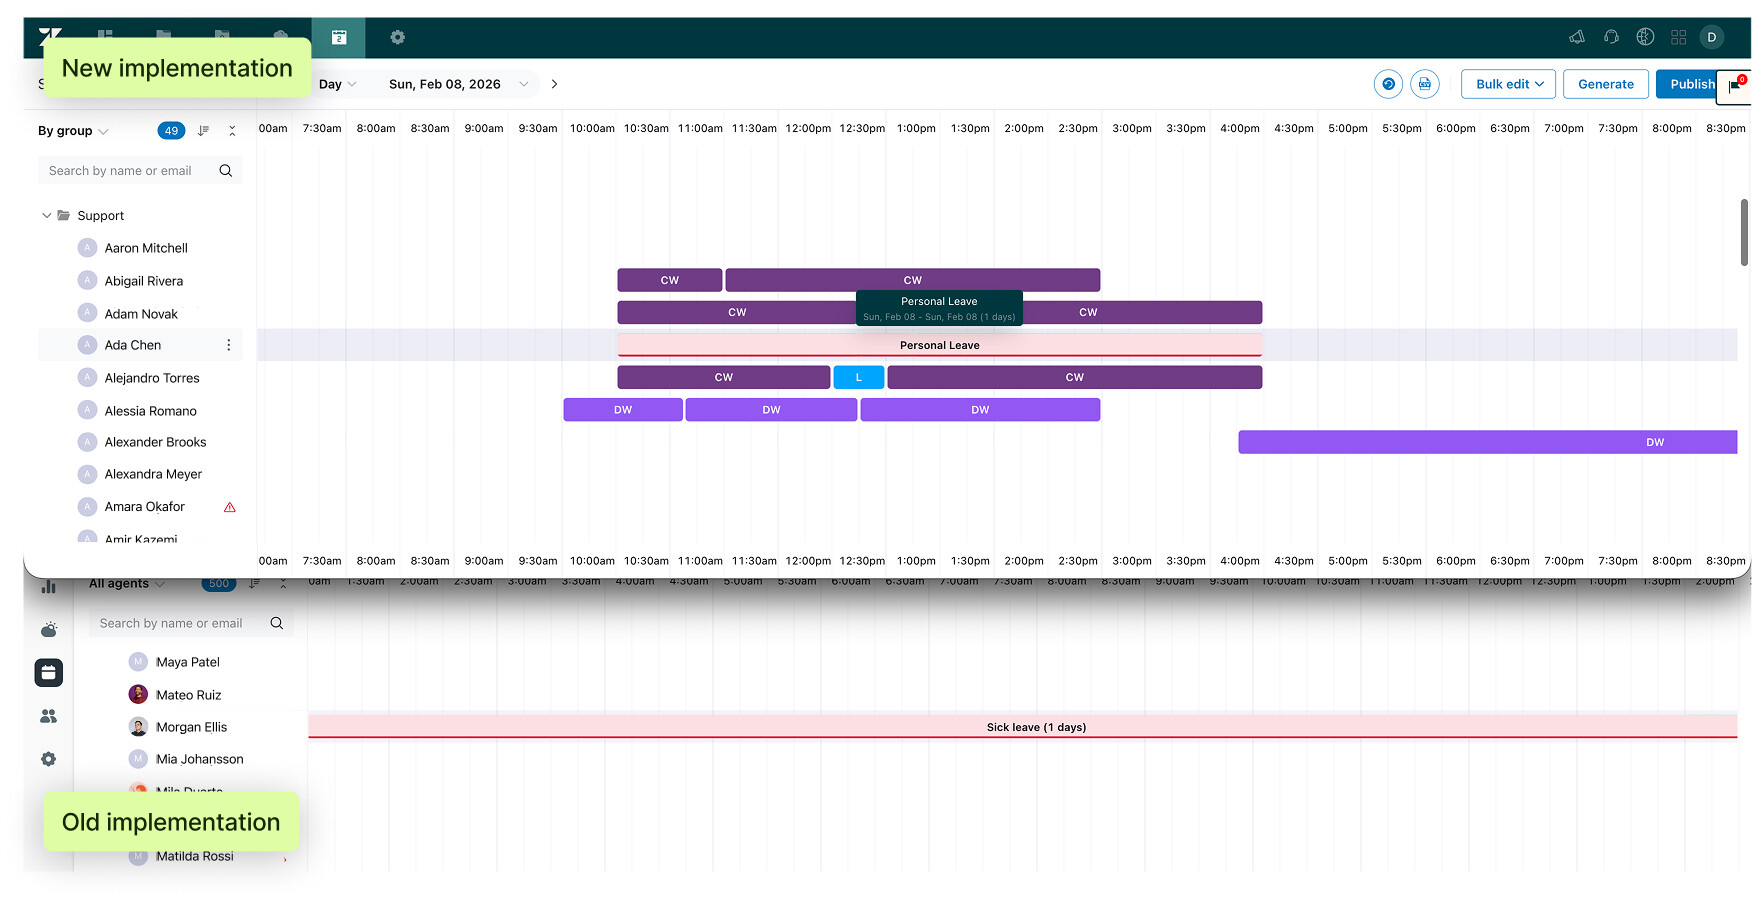The width and height of the screenshot is (1752, 901).
Task: Click the Publish button
Action: click(x=1688, y=84)
